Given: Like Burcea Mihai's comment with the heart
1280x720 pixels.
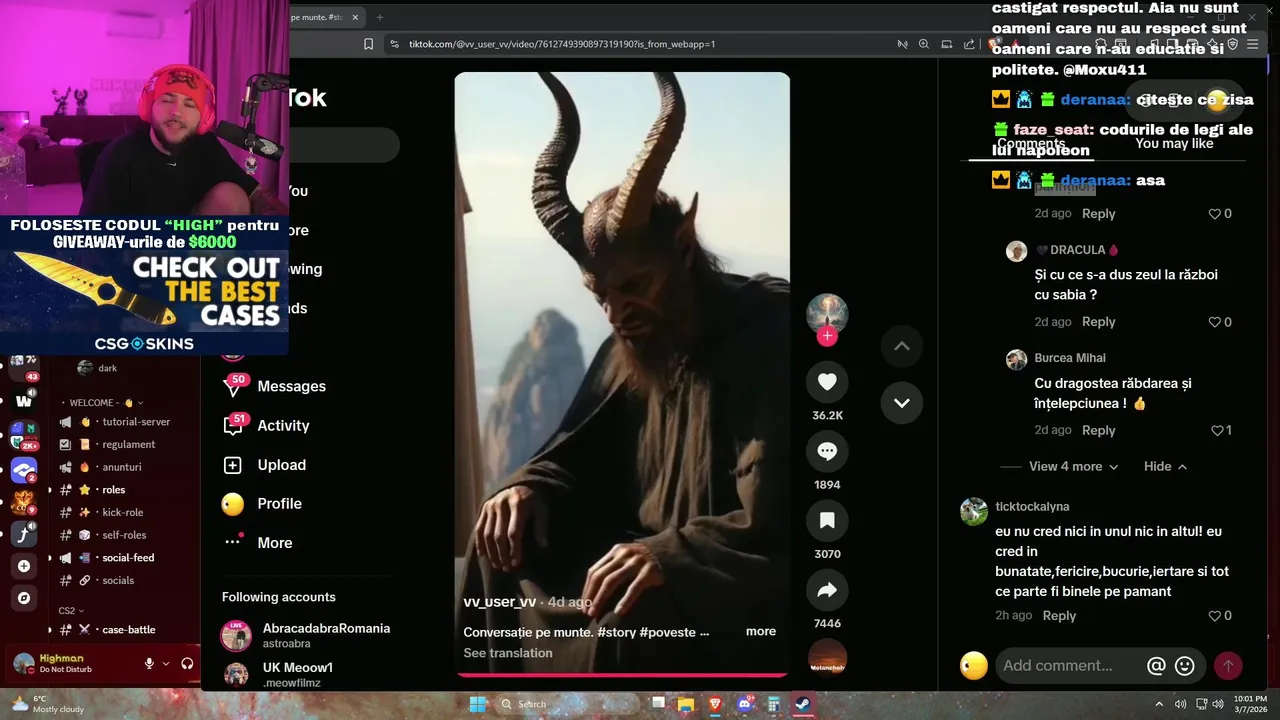Looking at the screenshot, I should pyautogui.click(x=1217, y=430).
